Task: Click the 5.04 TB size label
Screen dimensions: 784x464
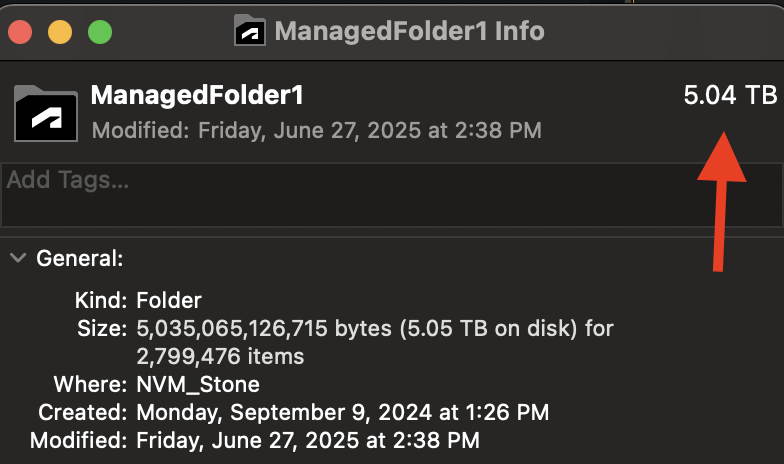Action: [730, 95]
